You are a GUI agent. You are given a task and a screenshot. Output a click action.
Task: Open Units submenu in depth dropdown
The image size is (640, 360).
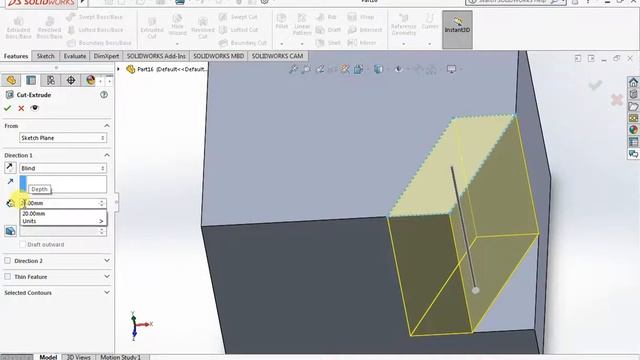(63, 221)
